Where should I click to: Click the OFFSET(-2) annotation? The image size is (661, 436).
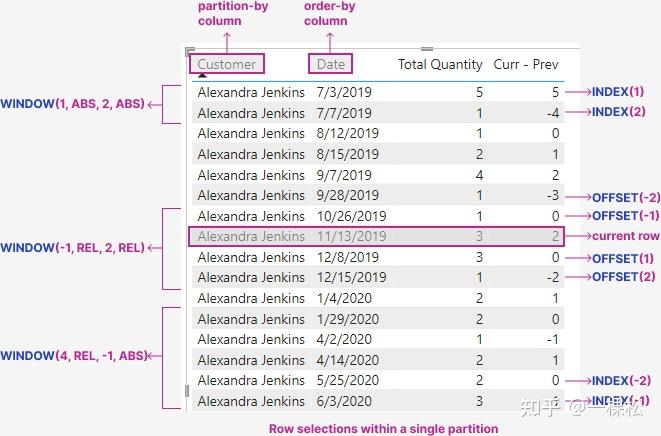click(x=626, y=197)
